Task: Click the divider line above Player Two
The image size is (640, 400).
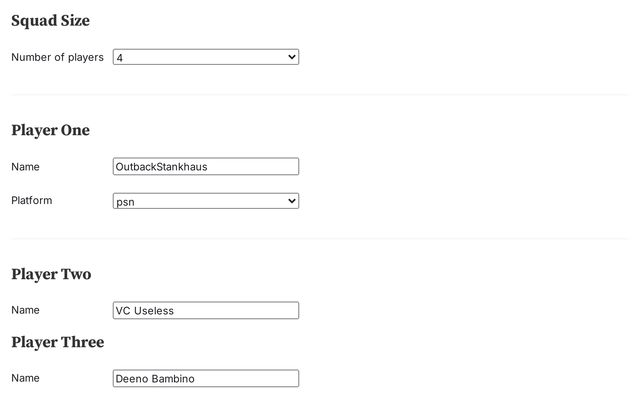Action: (320, 239)
